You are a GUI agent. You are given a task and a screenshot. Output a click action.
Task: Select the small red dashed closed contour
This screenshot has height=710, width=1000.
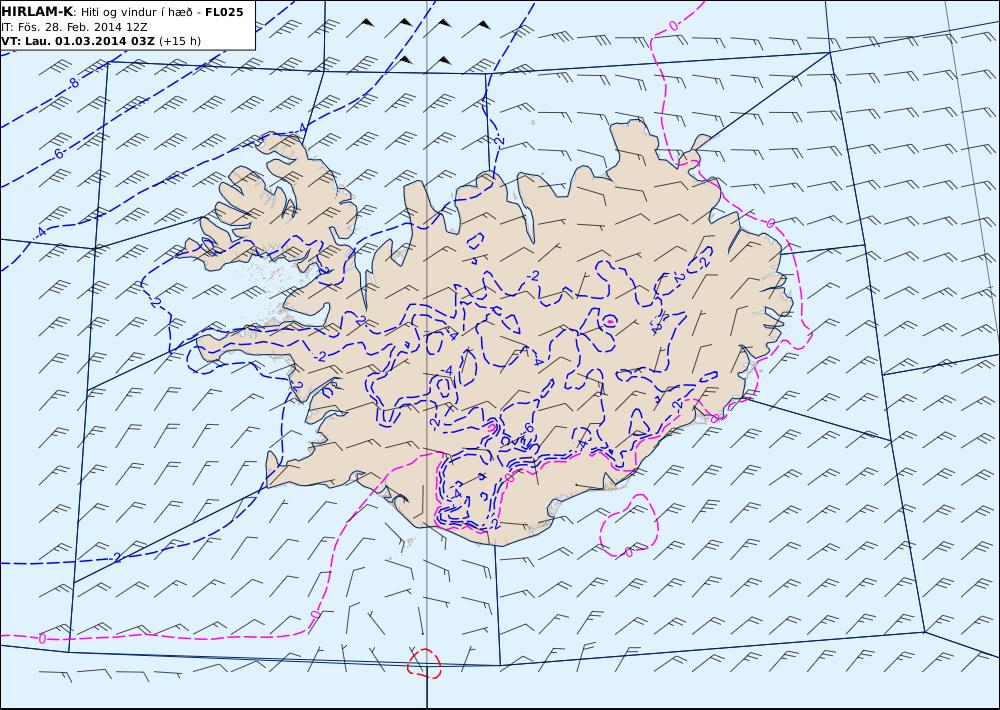[424, 663]
